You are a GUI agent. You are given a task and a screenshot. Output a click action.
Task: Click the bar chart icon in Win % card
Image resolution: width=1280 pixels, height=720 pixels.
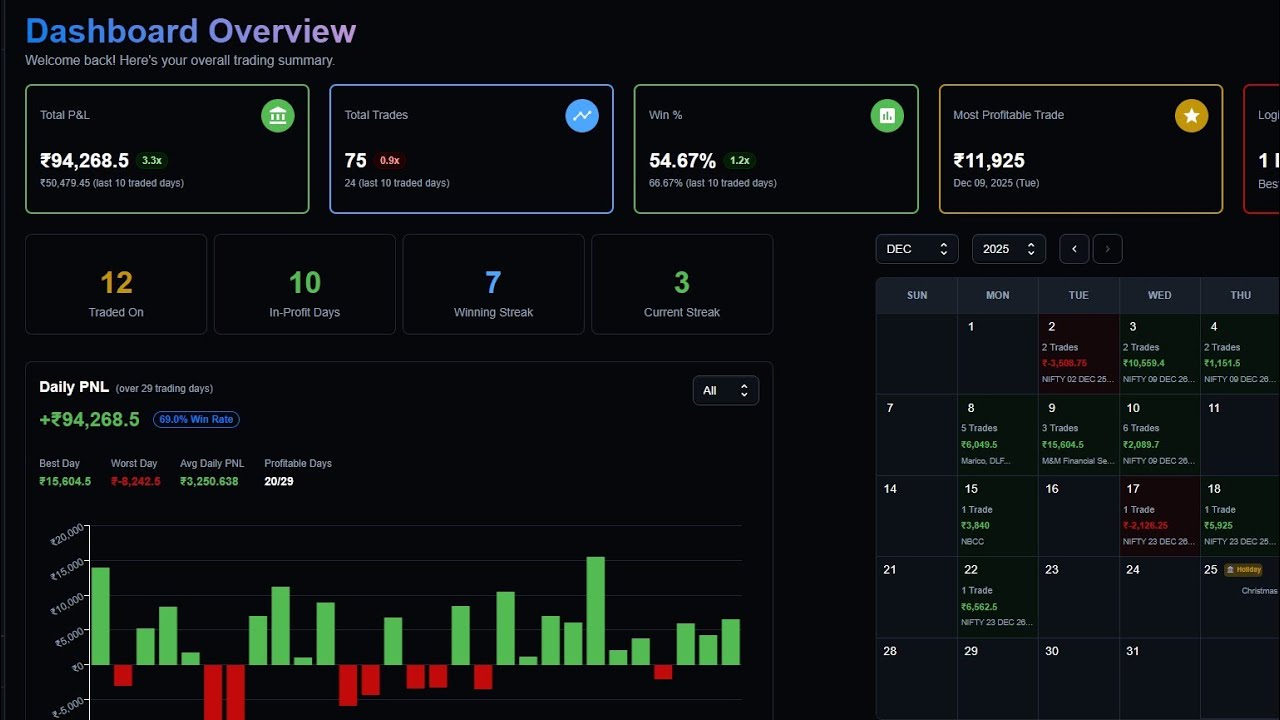(887, 116)
